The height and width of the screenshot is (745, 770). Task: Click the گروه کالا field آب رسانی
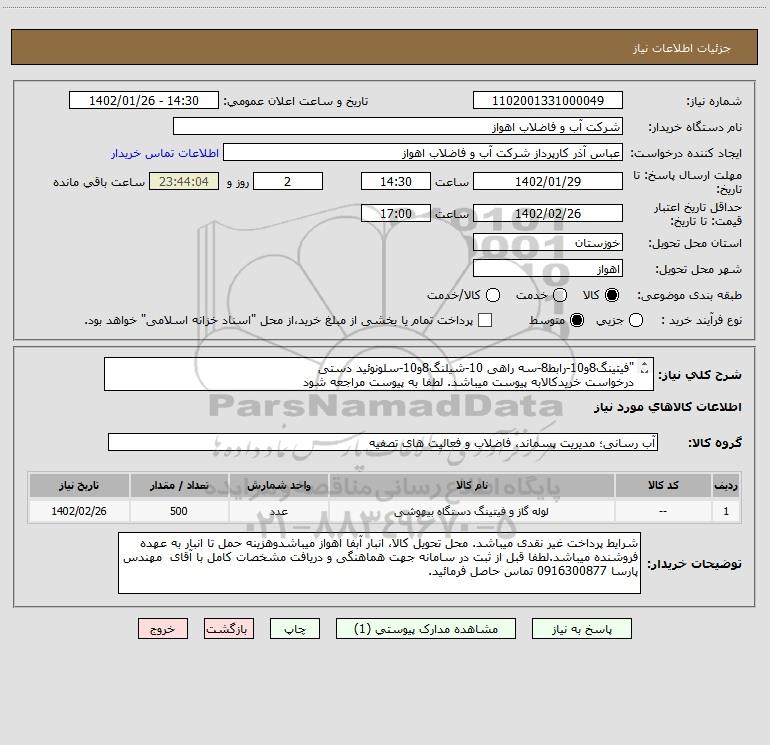click(383, 442)
